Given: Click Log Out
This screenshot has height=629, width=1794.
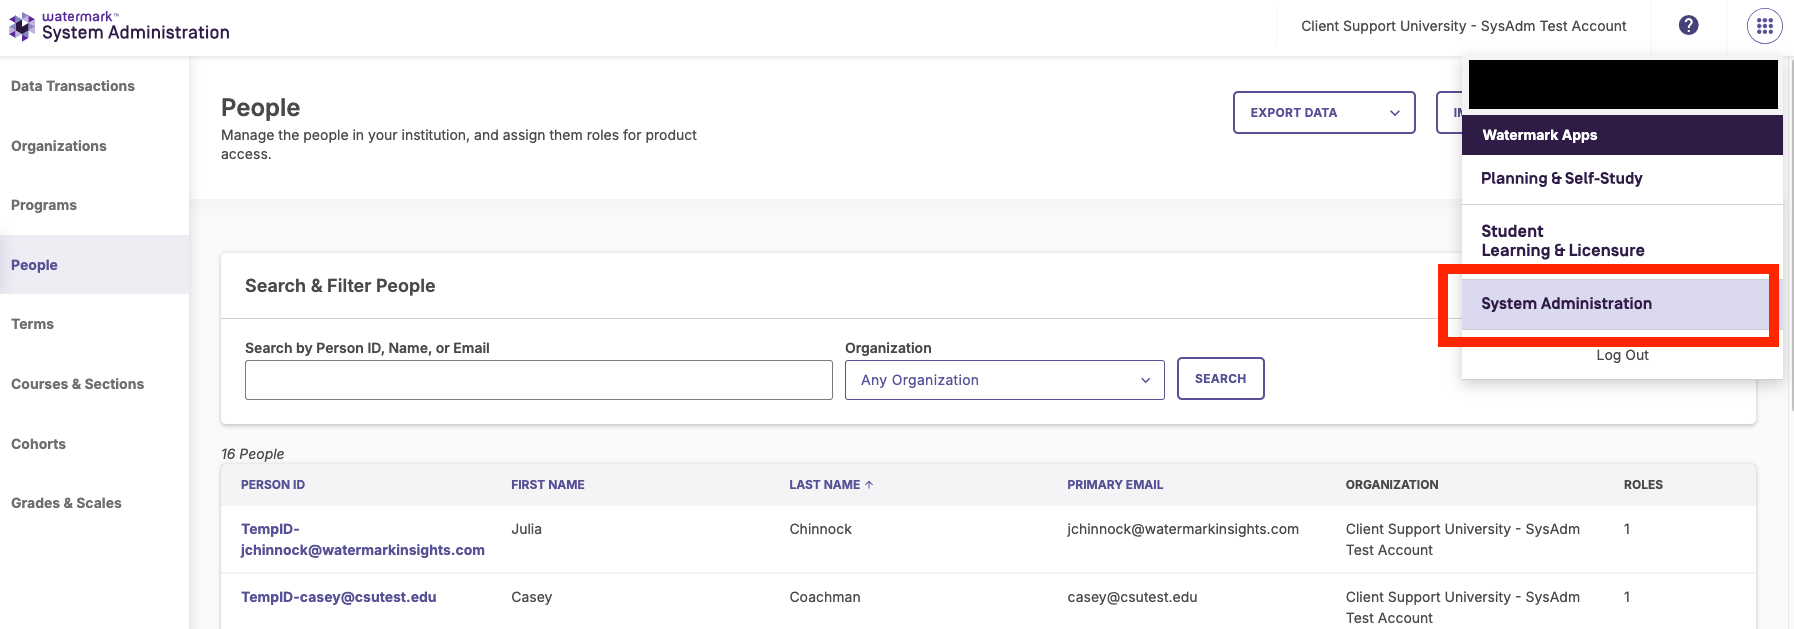Looking at the screenshot, I should (x=1622, y=355).
